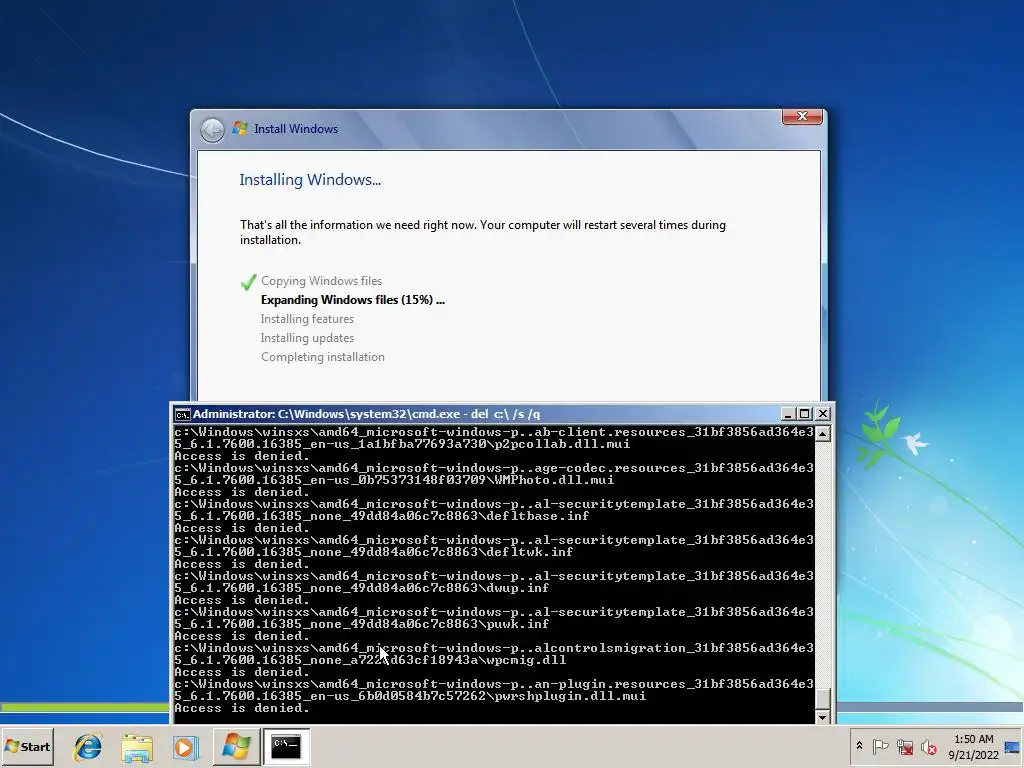Click the cmd scrollbar thumb
The image size is (1024, 768).
tap(823, 697)
